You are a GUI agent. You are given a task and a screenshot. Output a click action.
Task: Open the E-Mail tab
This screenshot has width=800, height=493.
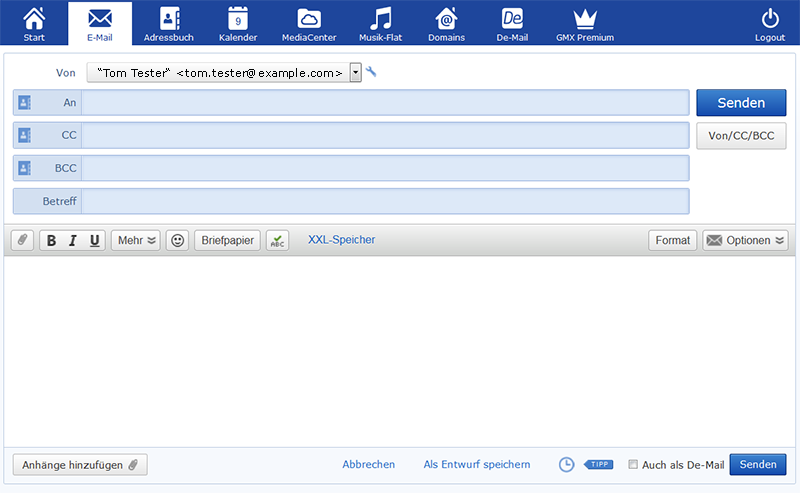click(99, 24)
